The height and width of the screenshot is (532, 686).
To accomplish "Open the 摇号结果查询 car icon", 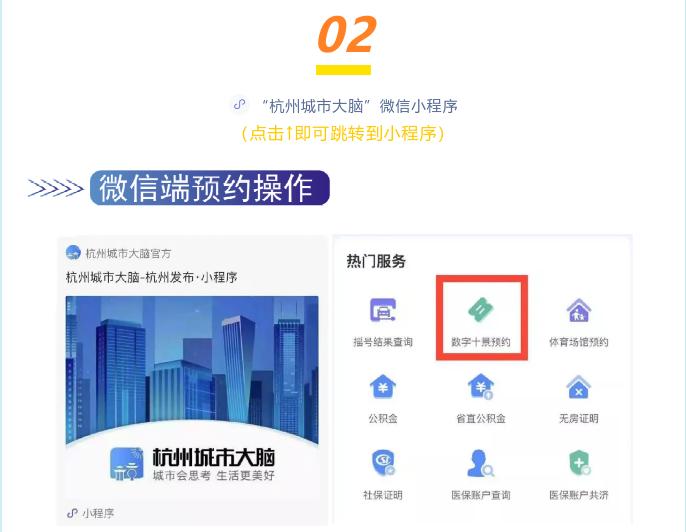I will (383, 310).
